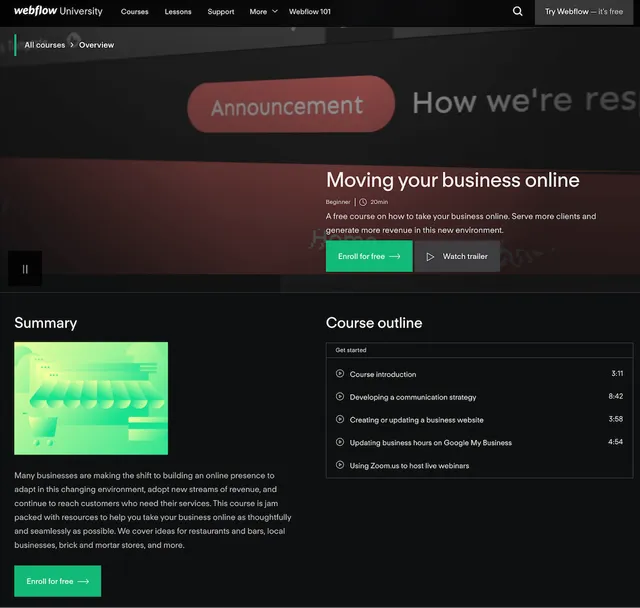Click play icon for Using Zoom.us lesson
Screen dimensions: 640x608
click(x=340, y=465)
